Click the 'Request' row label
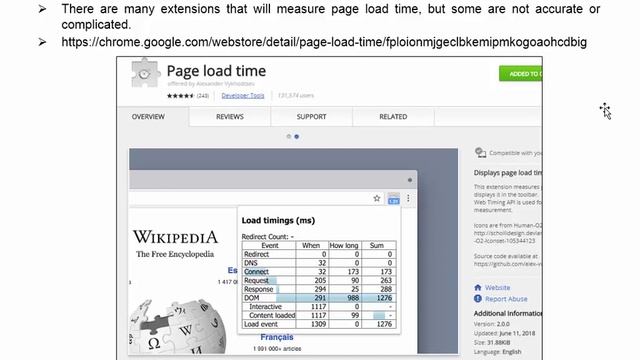 pos(256,280)
